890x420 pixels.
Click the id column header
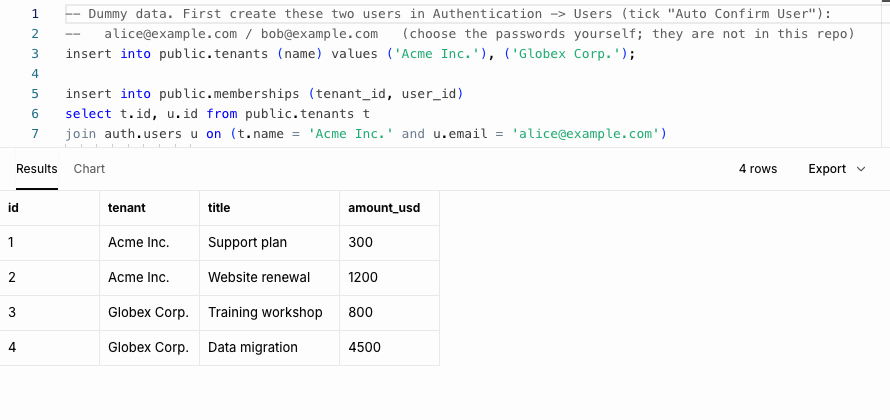pos(49,208)
